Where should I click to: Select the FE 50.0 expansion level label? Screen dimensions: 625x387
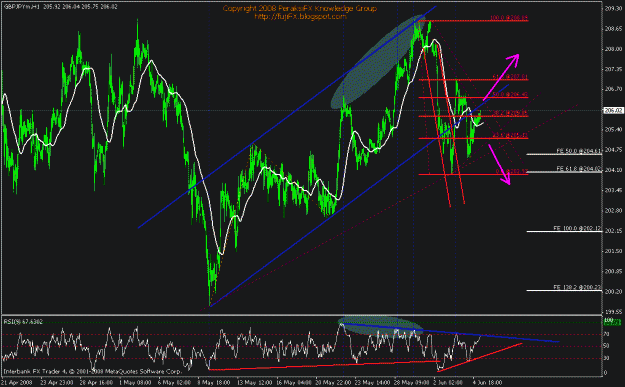(x=579, y=151)
